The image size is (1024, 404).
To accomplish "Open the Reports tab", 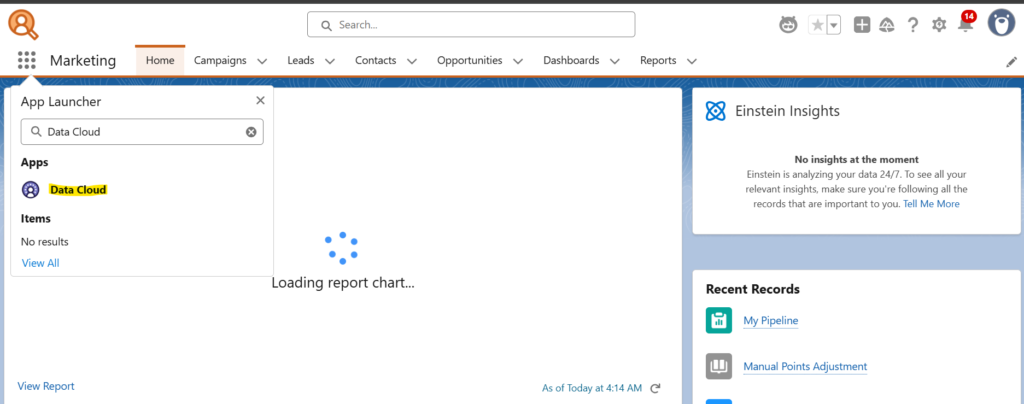I will click(x=658, y=61).
